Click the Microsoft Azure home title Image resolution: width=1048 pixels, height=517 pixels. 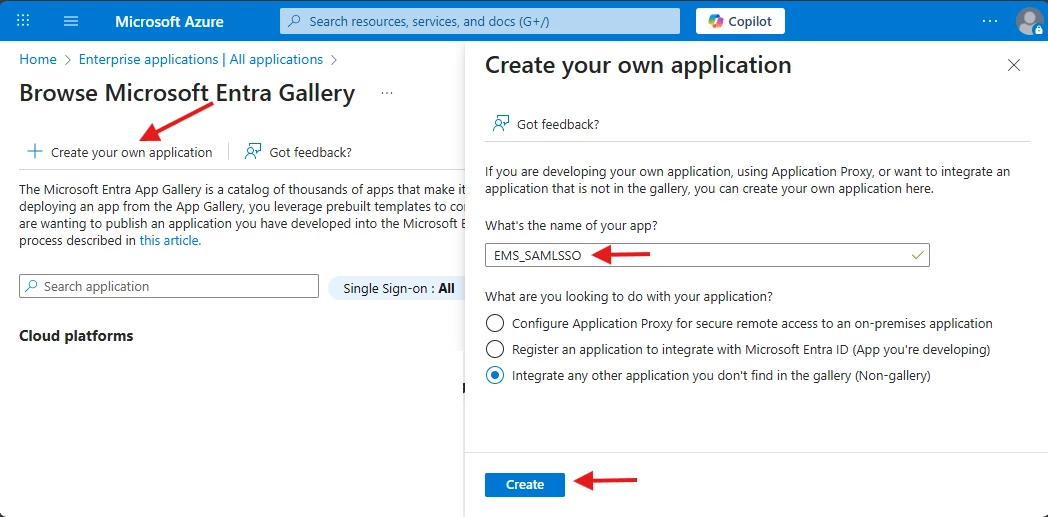(x=169, y=21)
